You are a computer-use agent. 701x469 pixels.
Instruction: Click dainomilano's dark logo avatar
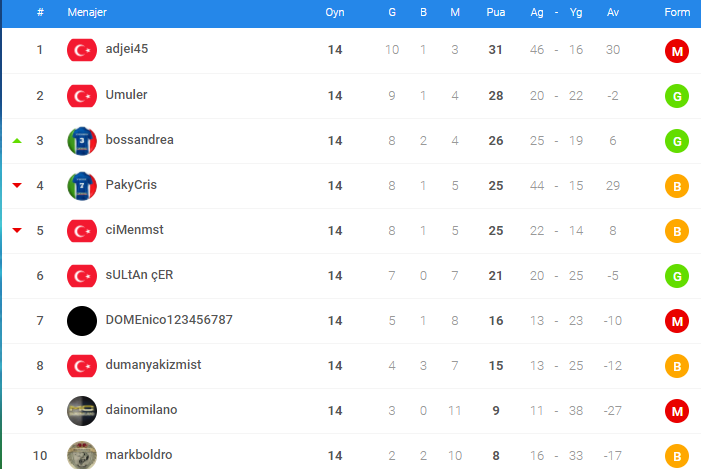click(x=82, y=411)
